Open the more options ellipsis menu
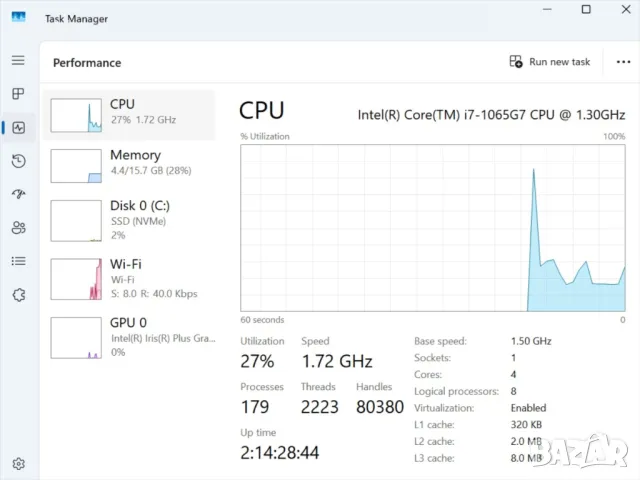 [624, 62]
